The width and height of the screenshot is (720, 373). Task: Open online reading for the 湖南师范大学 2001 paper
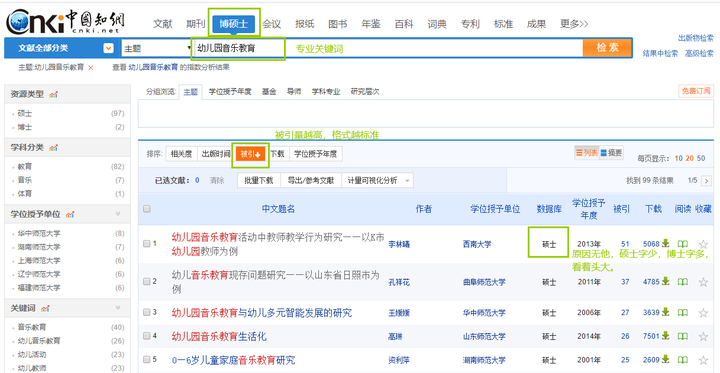[683, 360]
